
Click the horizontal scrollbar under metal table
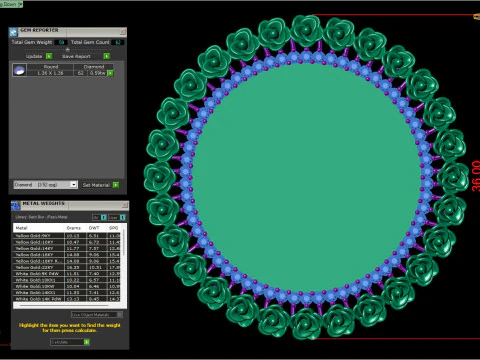(64, 305)
